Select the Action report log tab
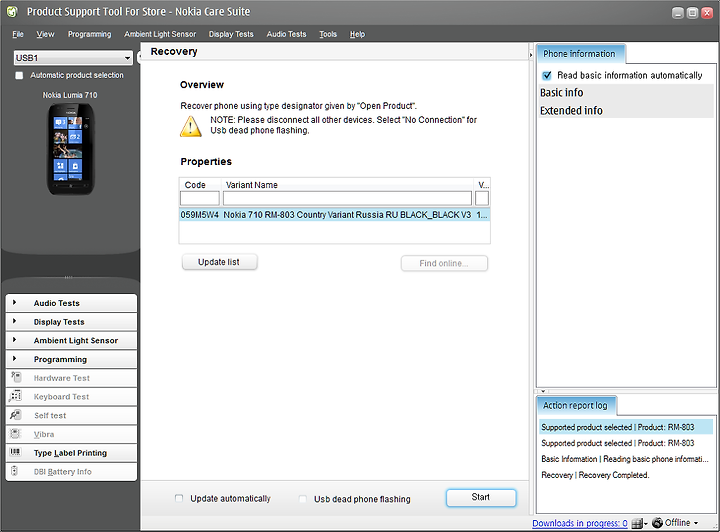 [x=575, y=405]
